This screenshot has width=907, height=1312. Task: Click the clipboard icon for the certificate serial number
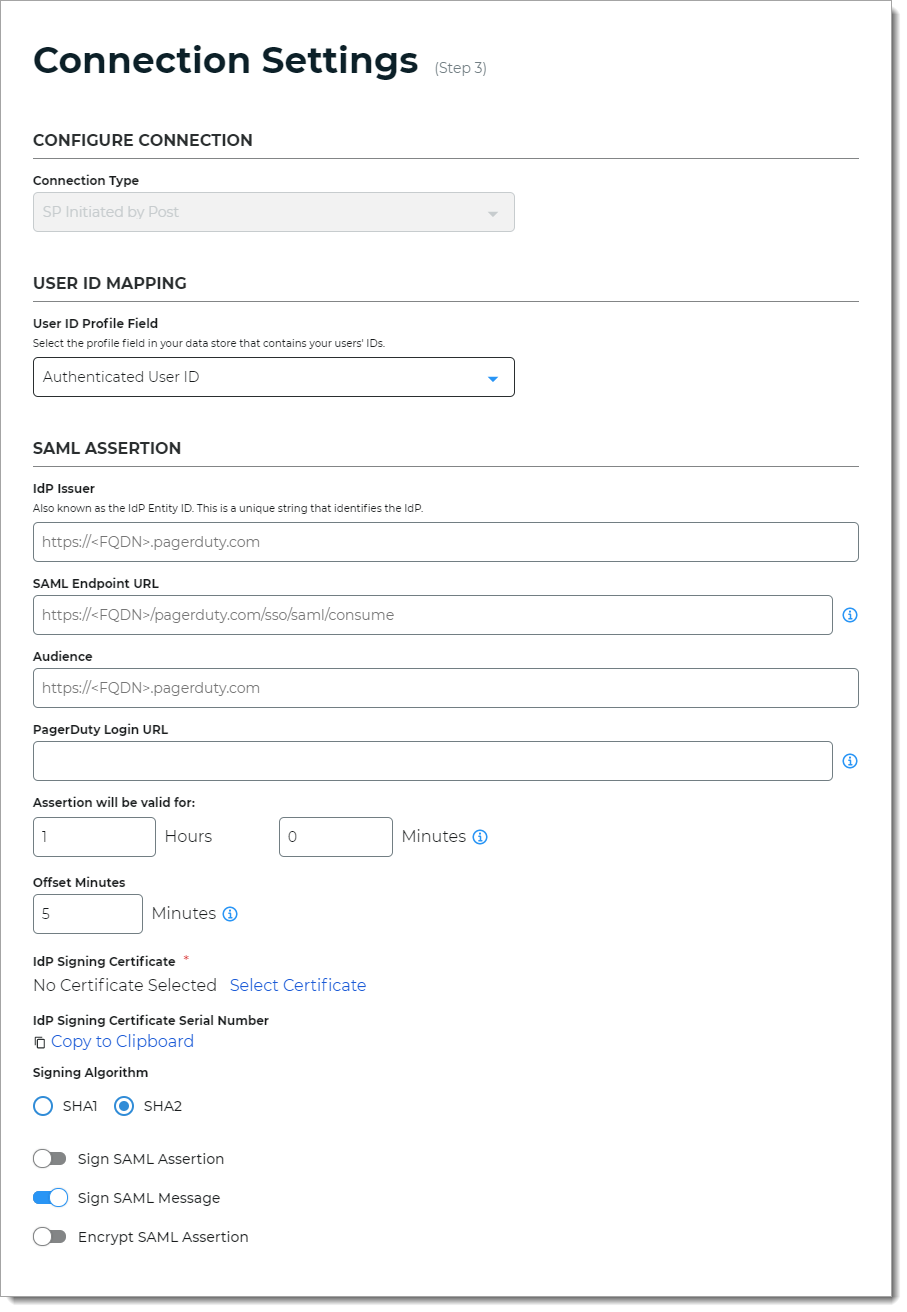[x=38, y=1041]
